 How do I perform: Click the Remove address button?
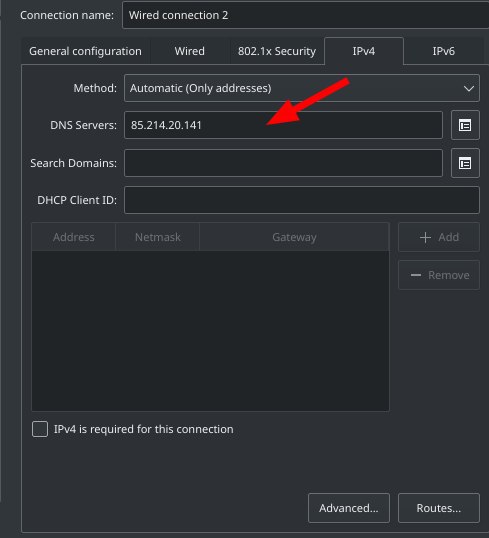[x=439, y=275]
